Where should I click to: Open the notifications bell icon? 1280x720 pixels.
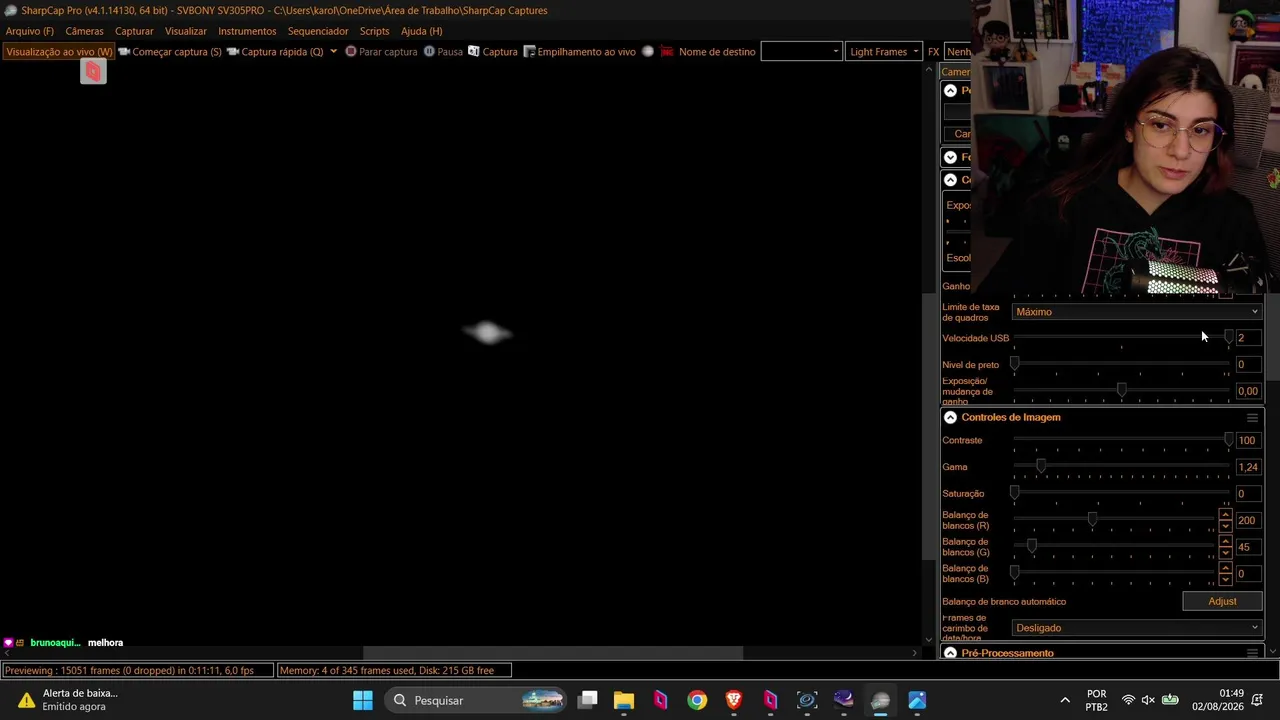pyautogui.click(x=1257, y=700)
